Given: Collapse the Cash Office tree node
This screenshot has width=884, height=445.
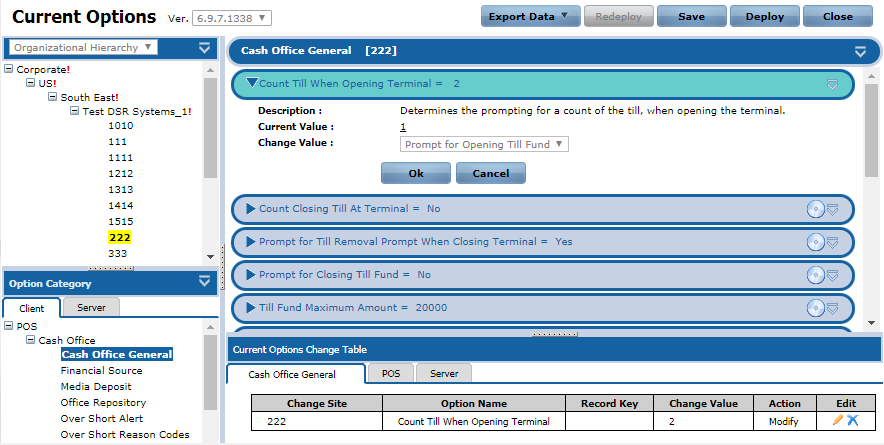Looking at the screenshot, I should (x=30, y=340).
